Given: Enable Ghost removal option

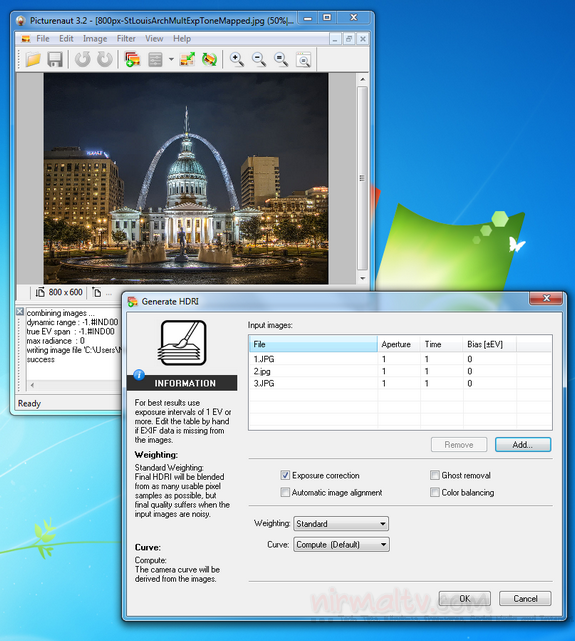Looking at the screenshot, I should [x=435, y=475].
